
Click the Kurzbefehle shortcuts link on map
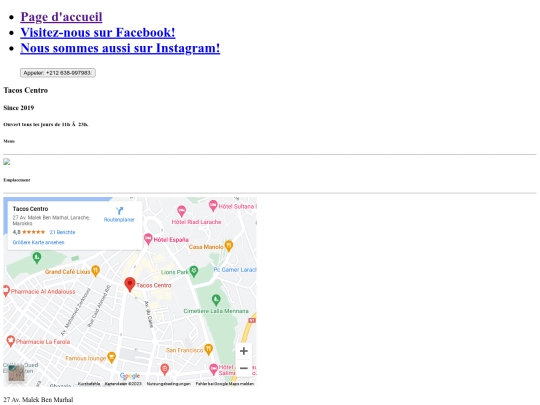(89, 384)
